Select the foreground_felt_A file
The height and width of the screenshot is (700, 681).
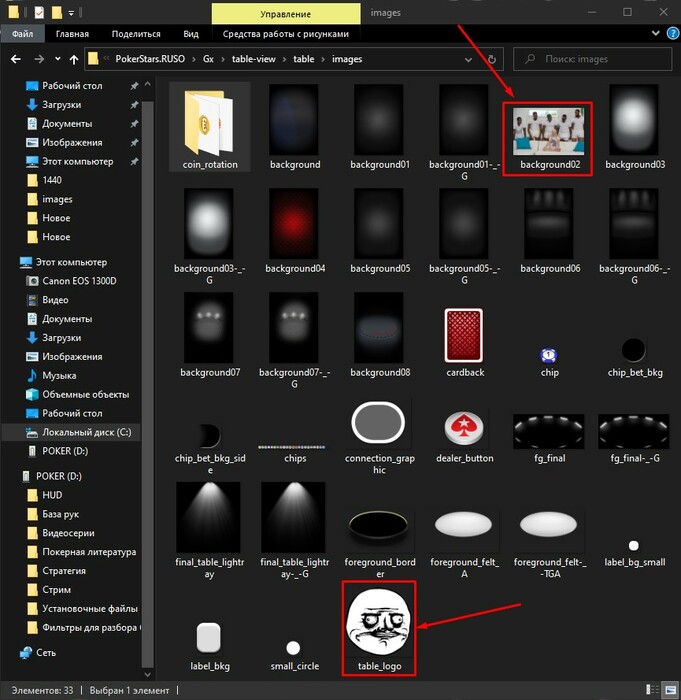pyautogui.click(x=464, y=543)
